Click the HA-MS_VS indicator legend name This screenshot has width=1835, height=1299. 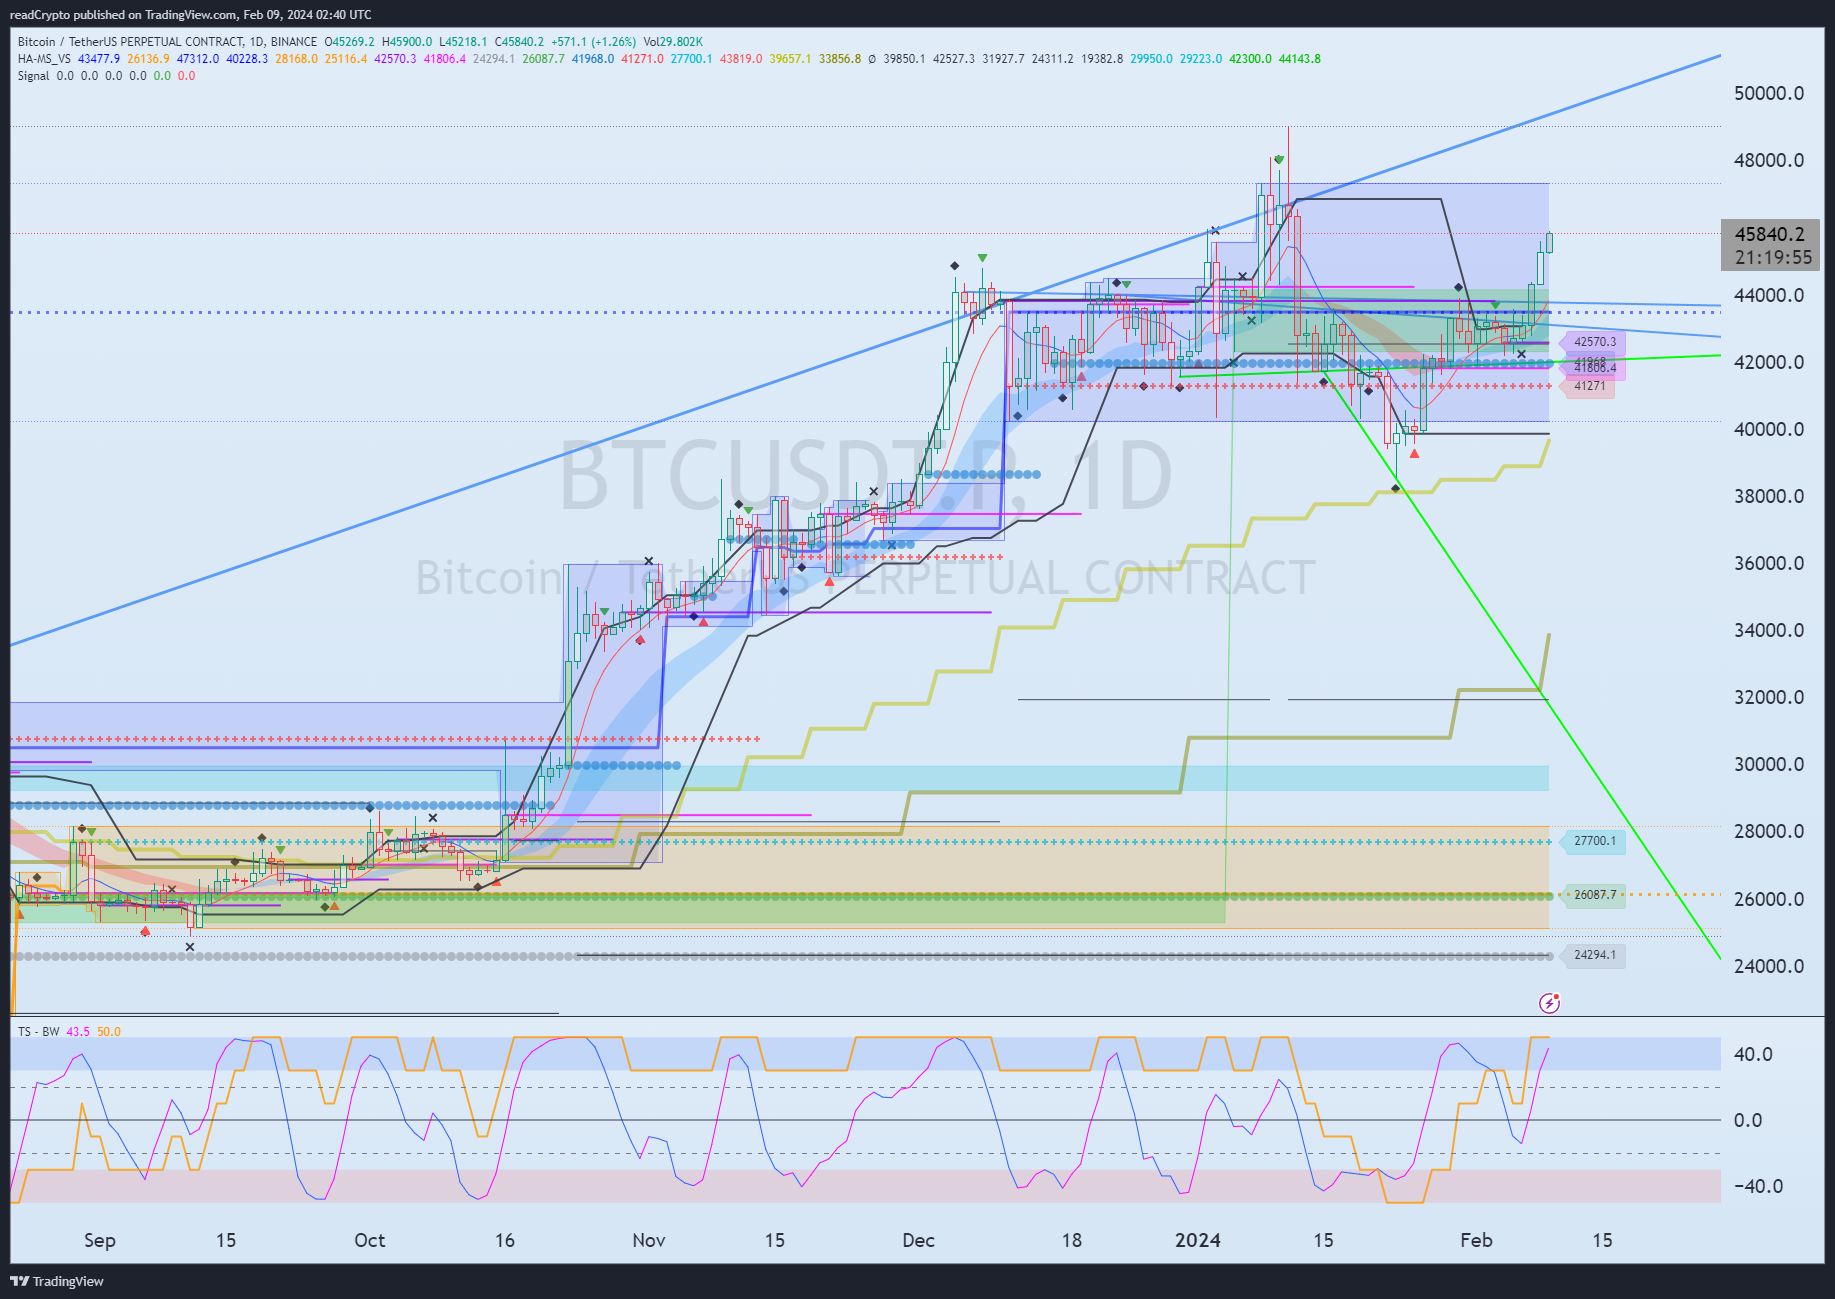[44, 59]
